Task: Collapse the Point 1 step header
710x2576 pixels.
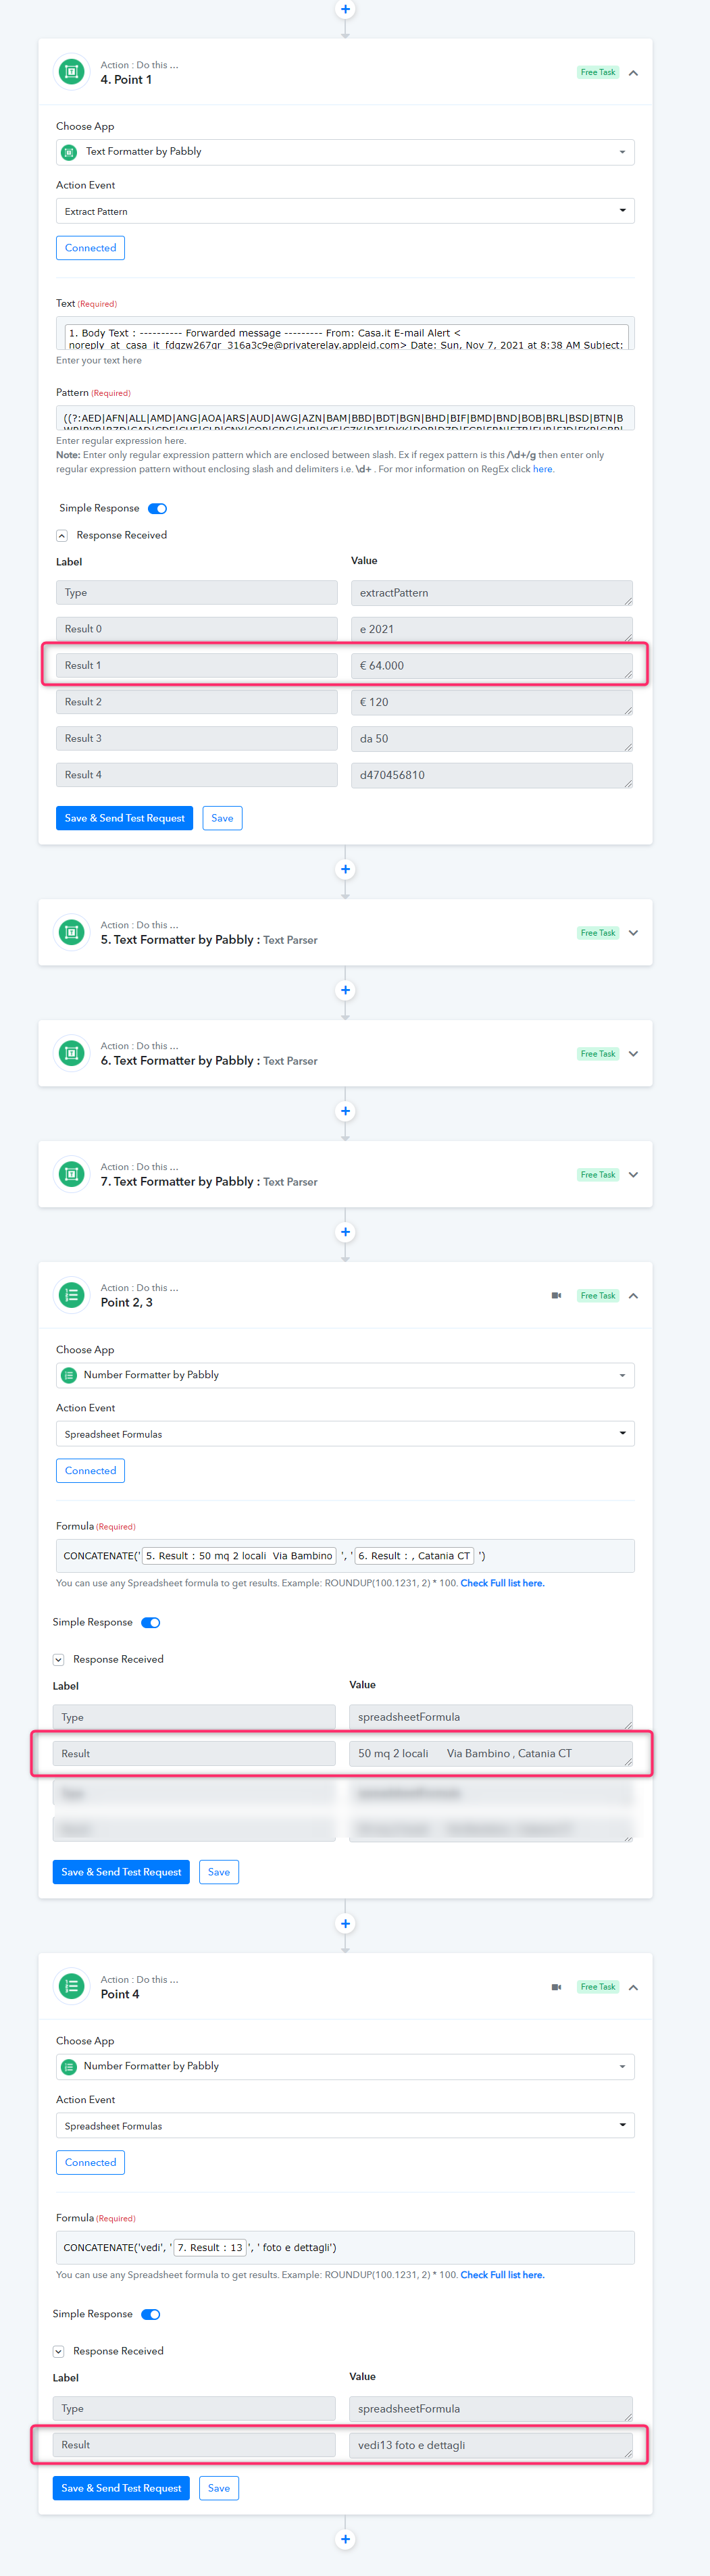Action: point(633,73)
